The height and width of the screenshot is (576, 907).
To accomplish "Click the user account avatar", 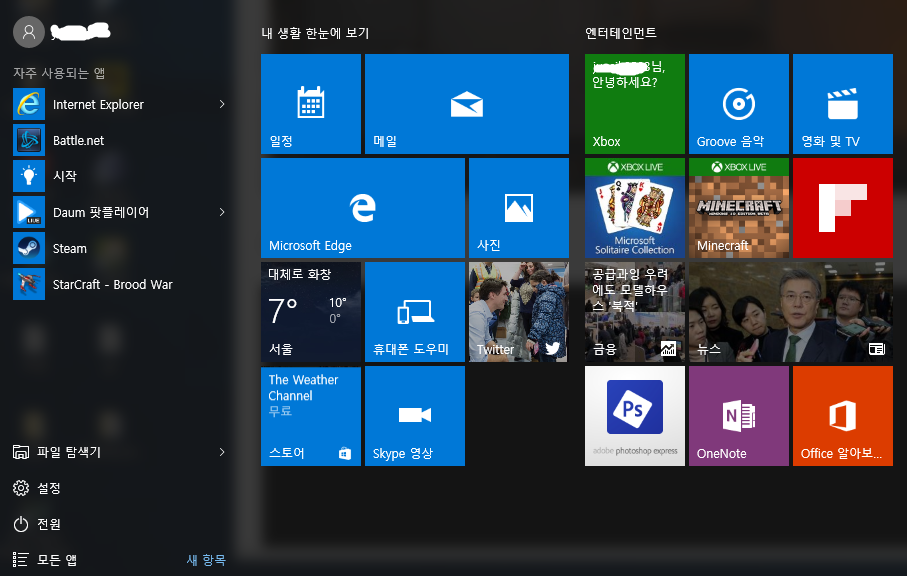I will click(x=28, y=32).
